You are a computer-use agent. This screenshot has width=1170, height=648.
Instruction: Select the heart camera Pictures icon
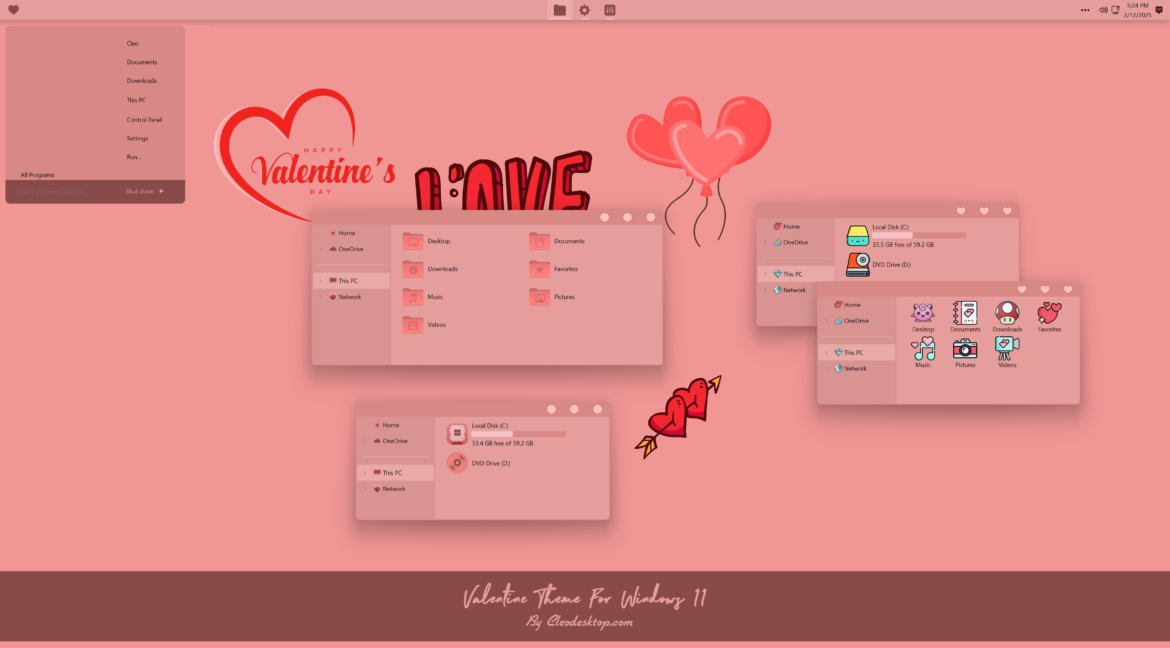[964, 348]
